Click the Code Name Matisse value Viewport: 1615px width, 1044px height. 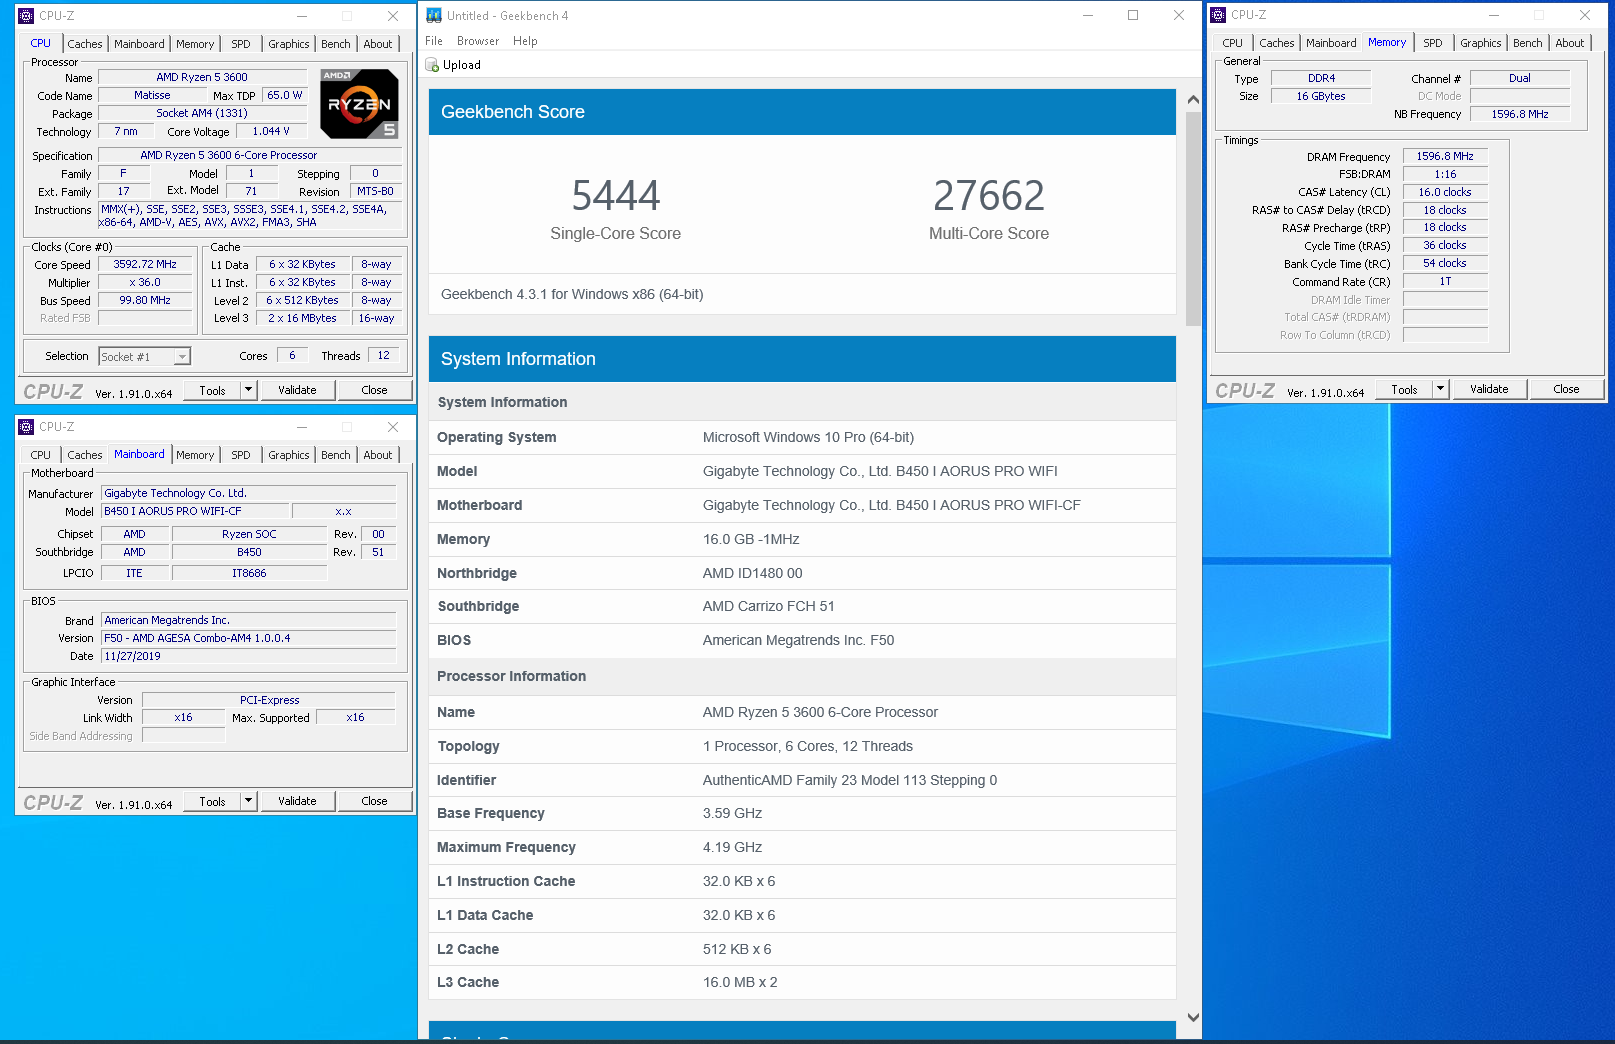[152, 95]
